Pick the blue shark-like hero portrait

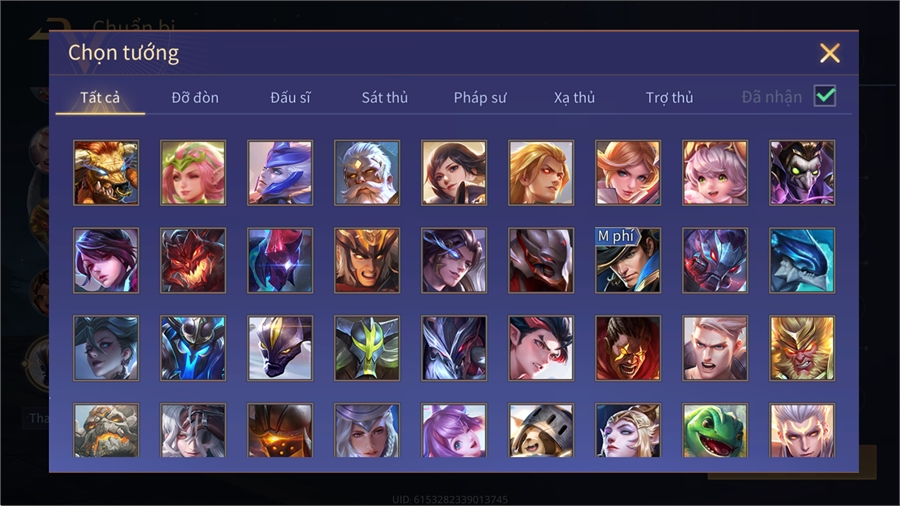click(802, 260)
